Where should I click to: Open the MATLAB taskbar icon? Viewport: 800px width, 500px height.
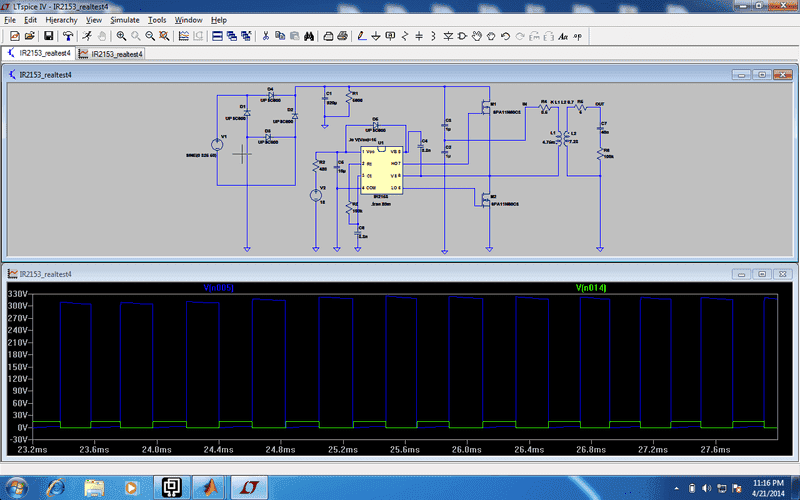click(210, 487)
